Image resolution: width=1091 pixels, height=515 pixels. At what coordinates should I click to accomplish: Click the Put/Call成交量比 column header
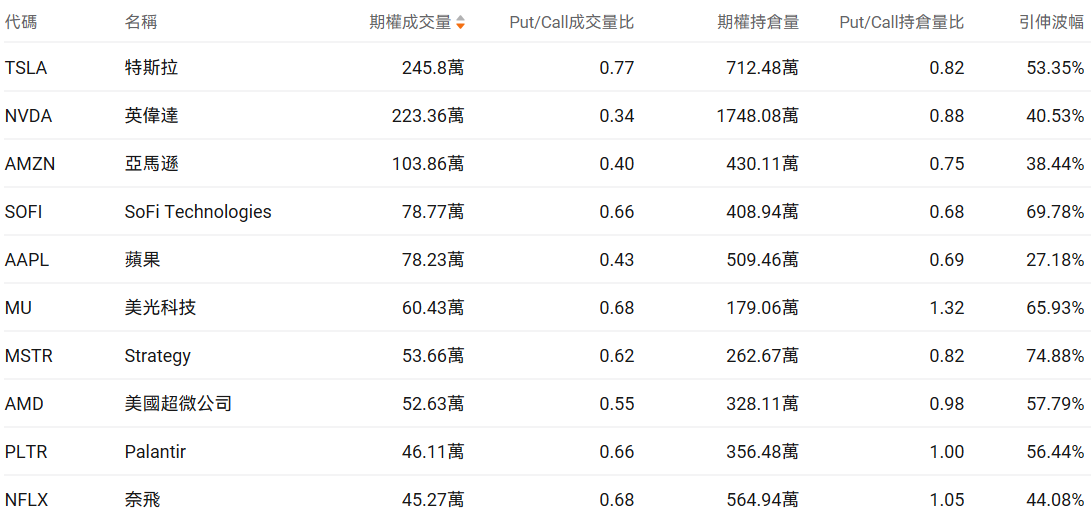pos(571,22)
